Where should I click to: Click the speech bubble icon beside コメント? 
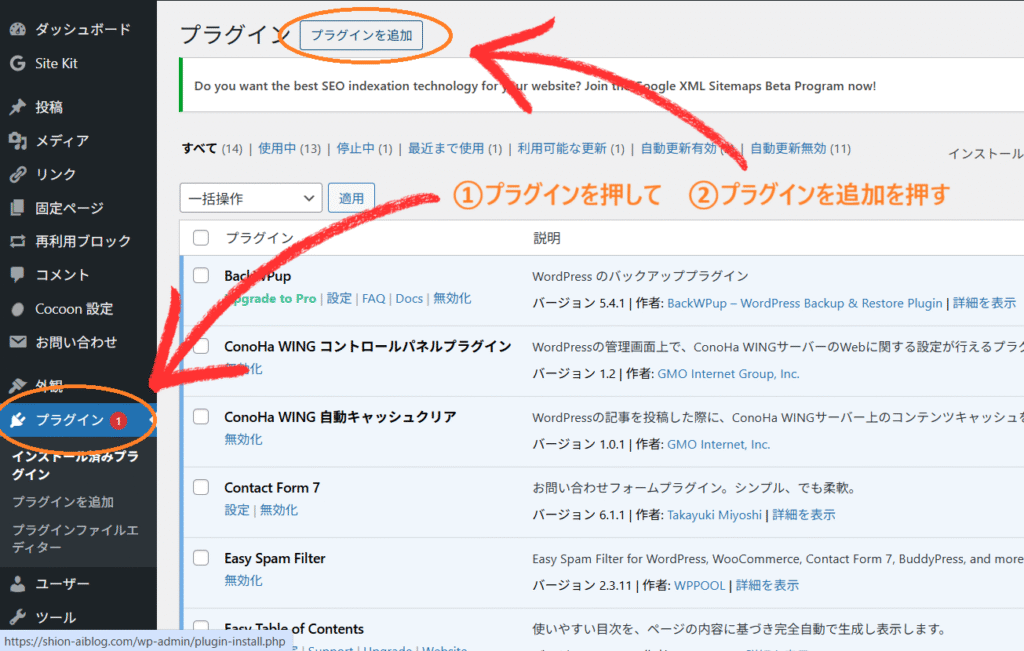[x=18, y=274]
